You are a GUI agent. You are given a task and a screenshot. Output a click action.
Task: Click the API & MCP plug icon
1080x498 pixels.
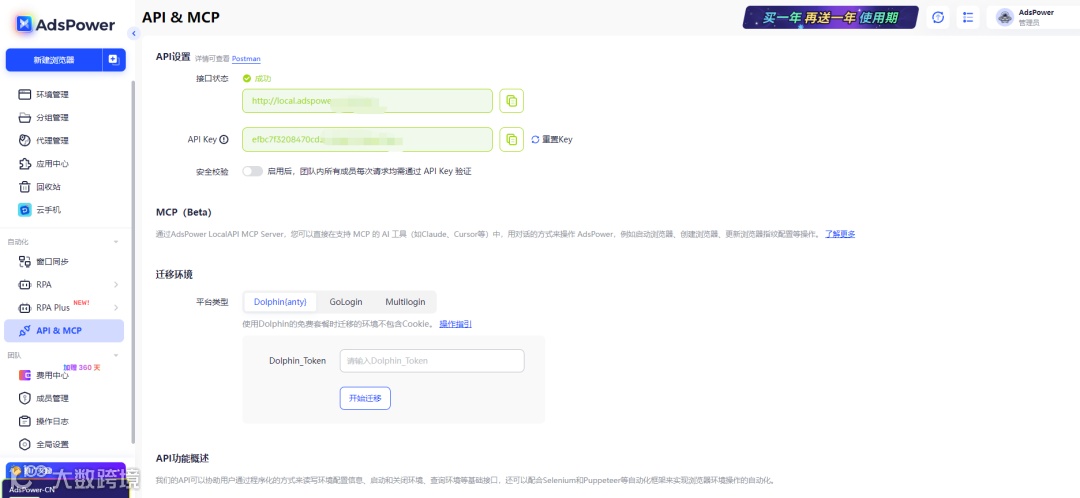pos(25,331)
